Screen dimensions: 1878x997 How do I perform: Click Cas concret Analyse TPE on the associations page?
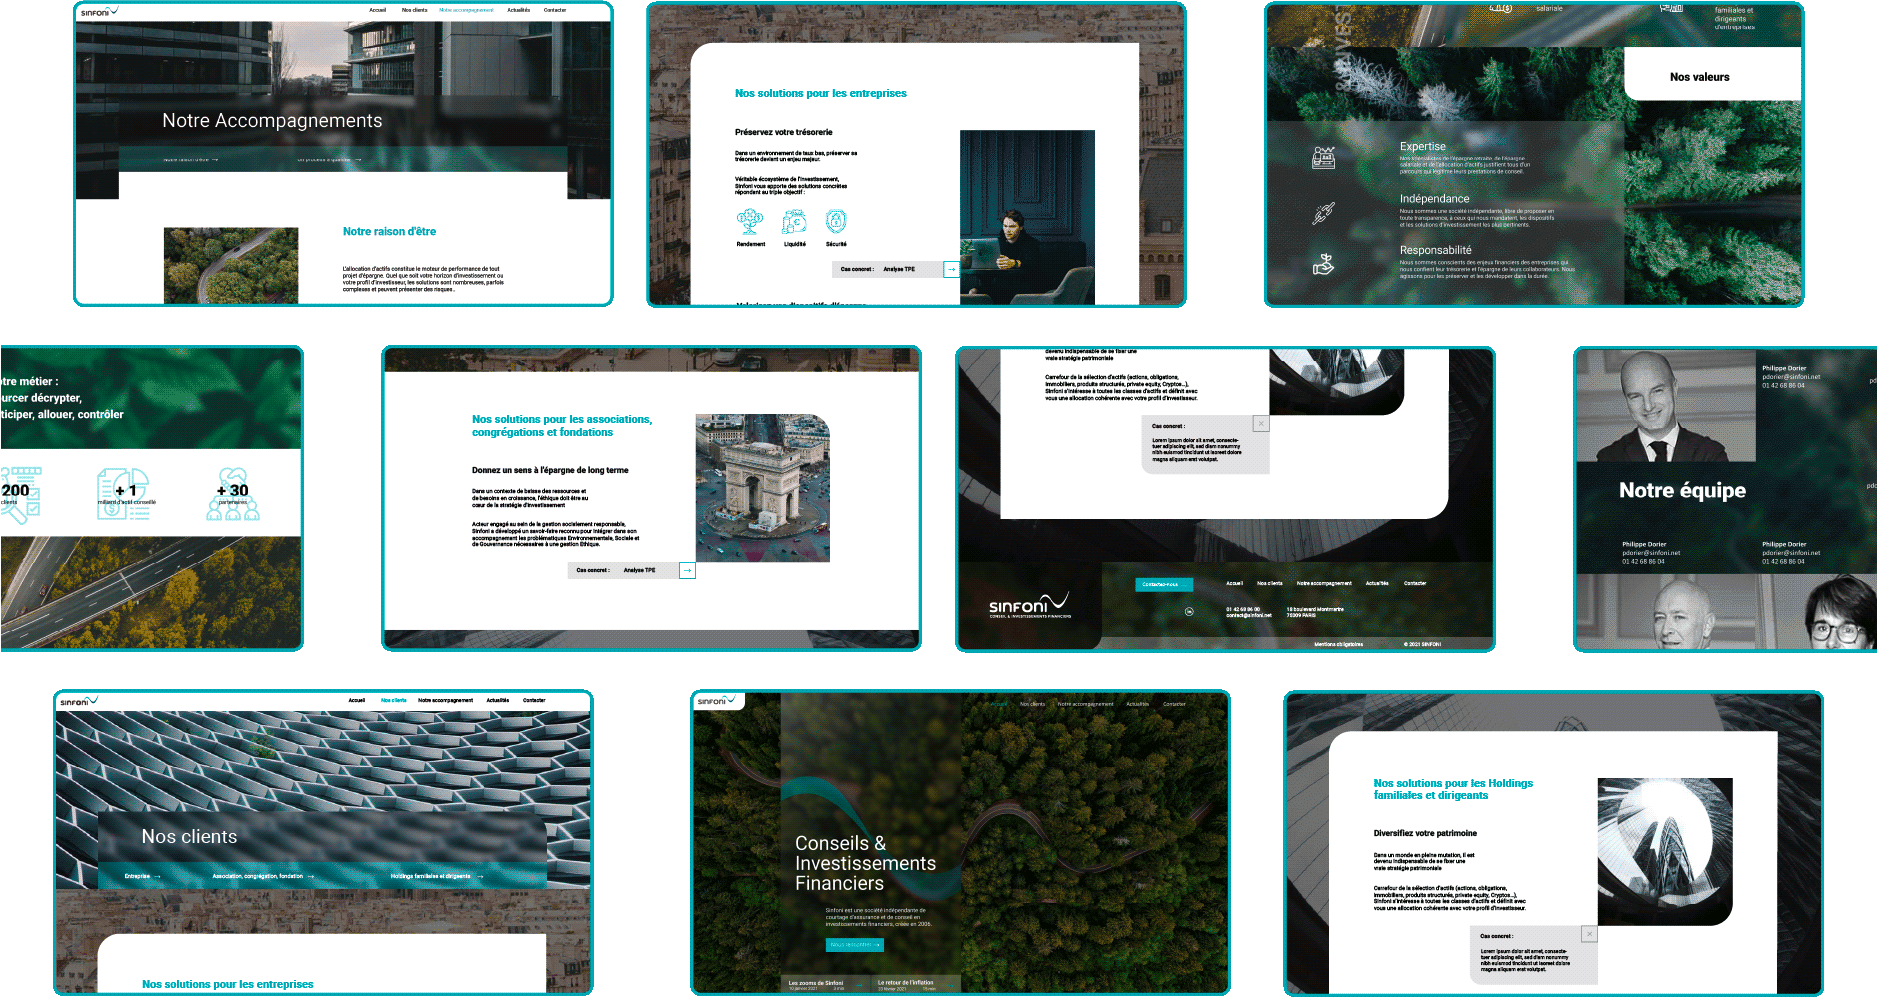[623, 570]
